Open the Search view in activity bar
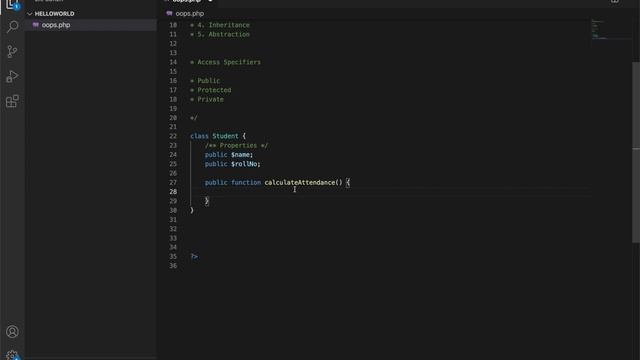 click(12, 27)
